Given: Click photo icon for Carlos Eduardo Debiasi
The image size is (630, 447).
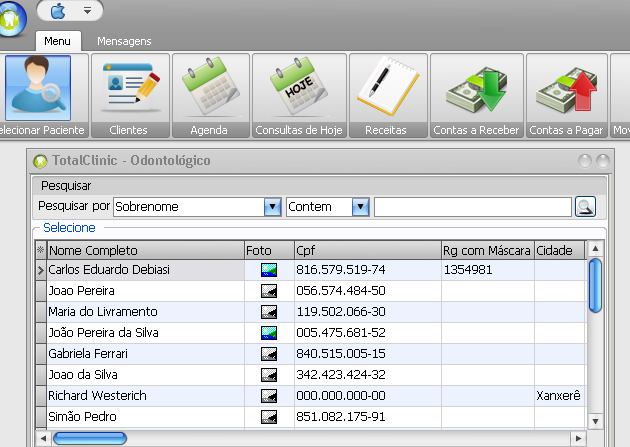Looking at the screenshot, I should tap(269, 270).
